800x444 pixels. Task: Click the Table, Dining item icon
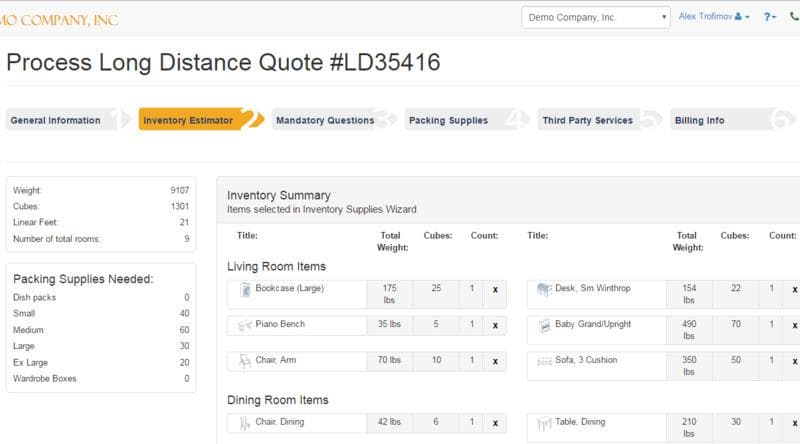point(544,423)
